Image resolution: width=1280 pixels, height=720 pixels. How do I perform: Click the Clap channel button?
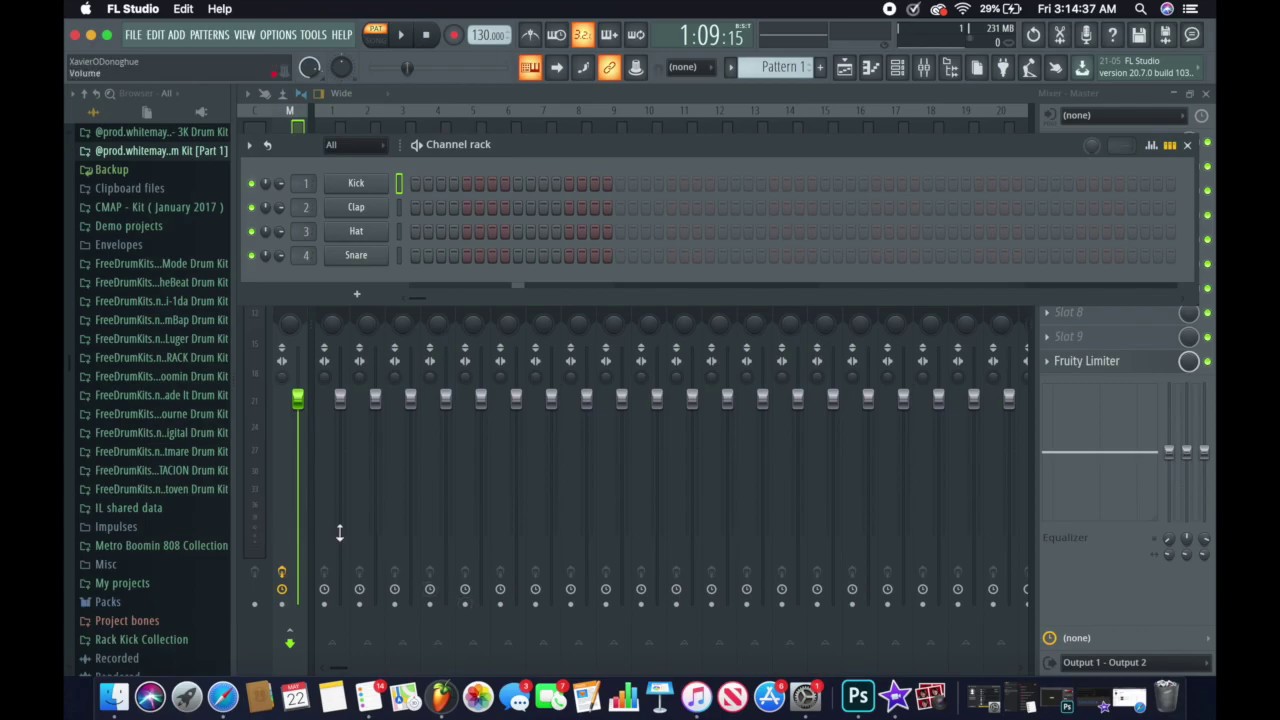[356, 207]
